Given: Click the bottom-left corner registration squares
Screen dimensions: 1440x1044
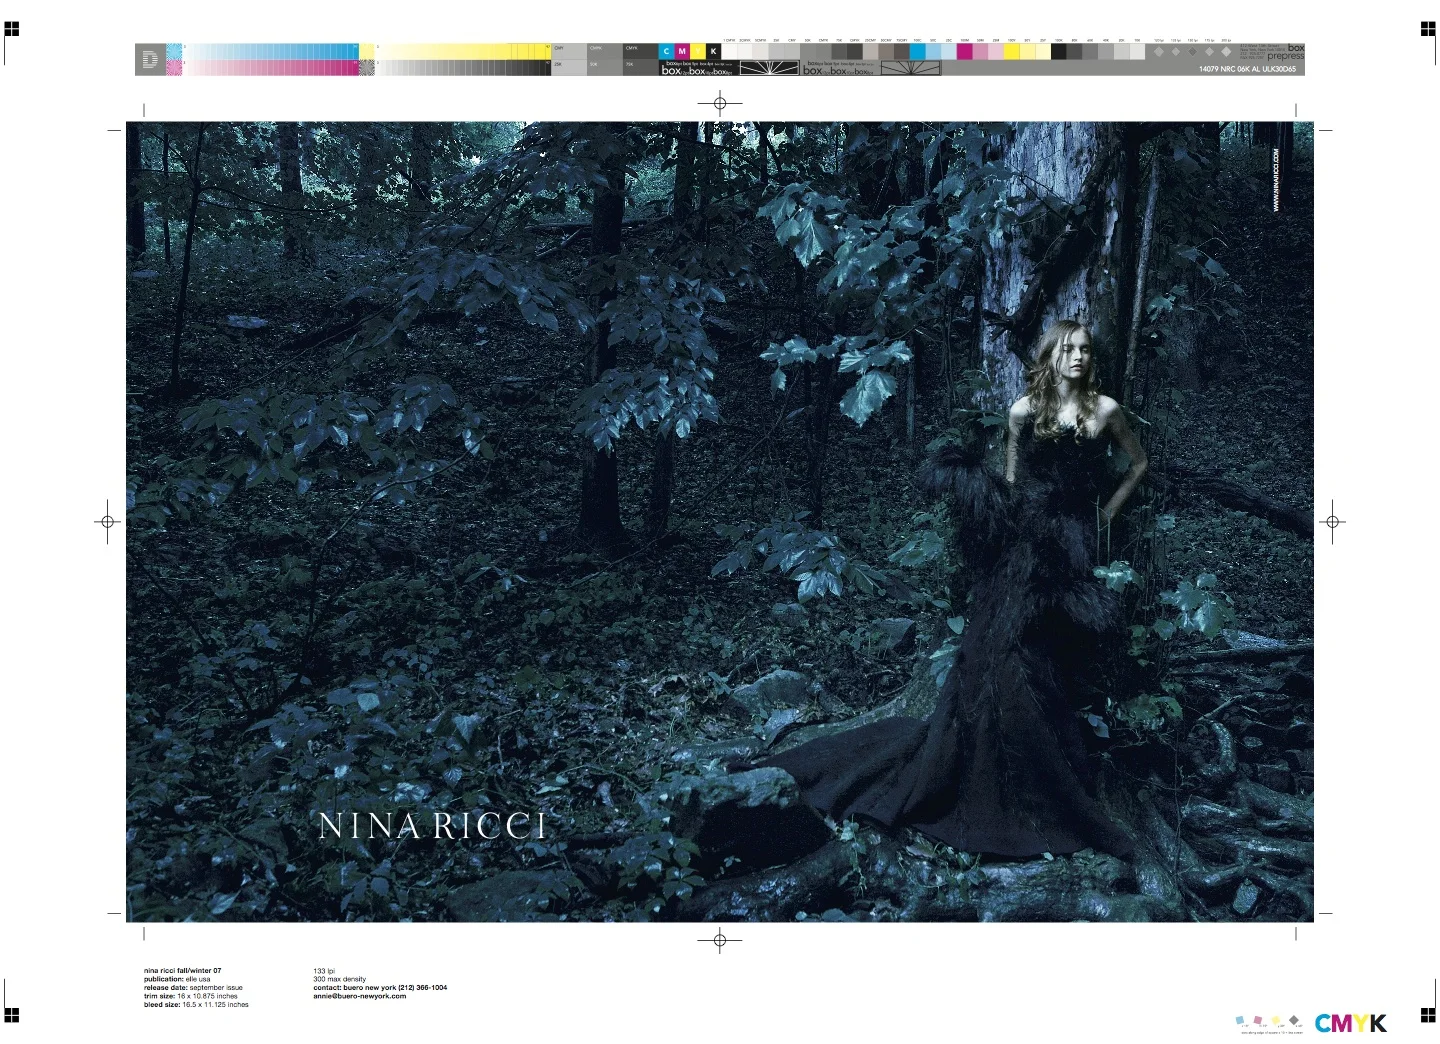Looking at the screenshot, I should click(x=12, y=1015).
